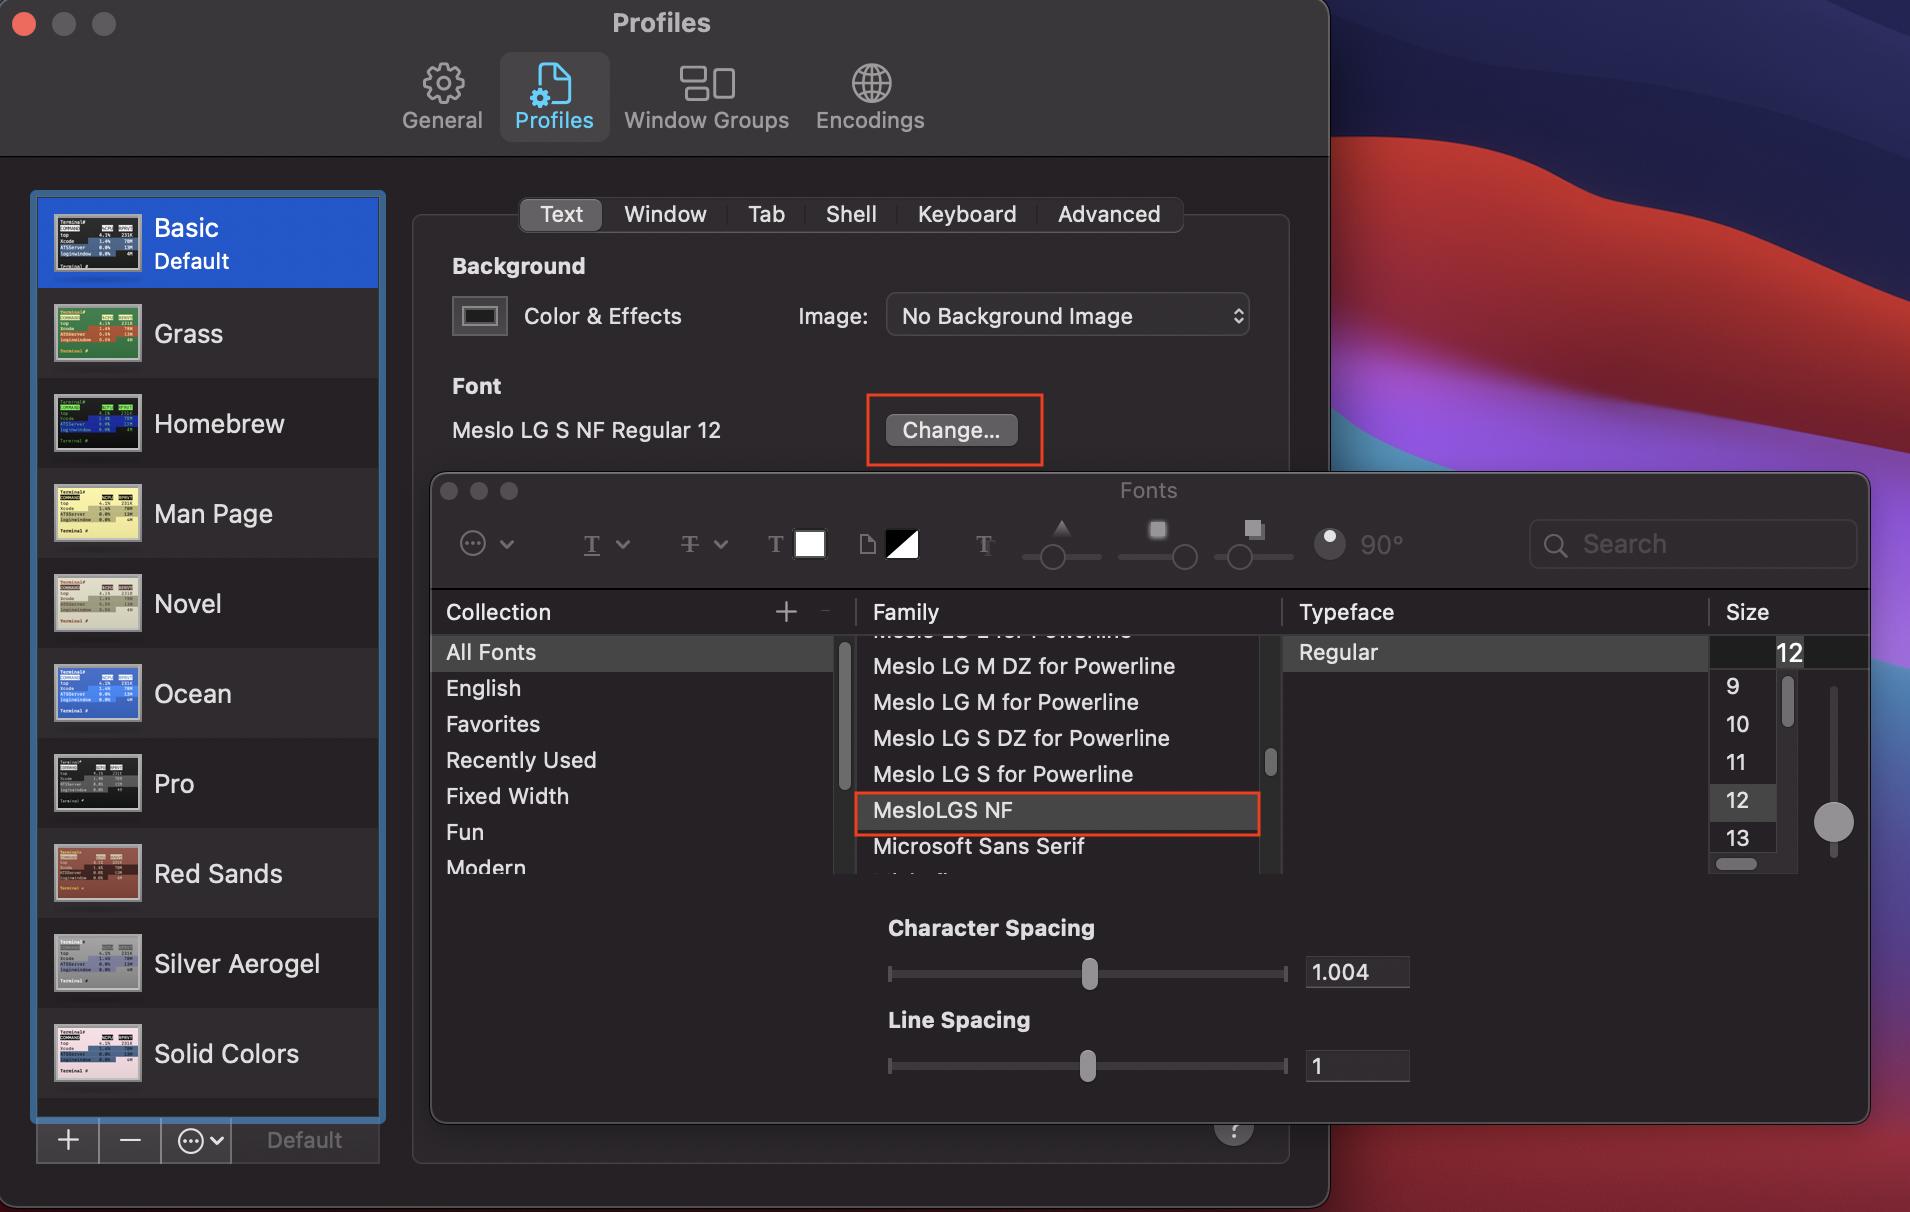Choose font size 13 in list
This screenshot has height=1212, width=1910.
point(1742,838)
